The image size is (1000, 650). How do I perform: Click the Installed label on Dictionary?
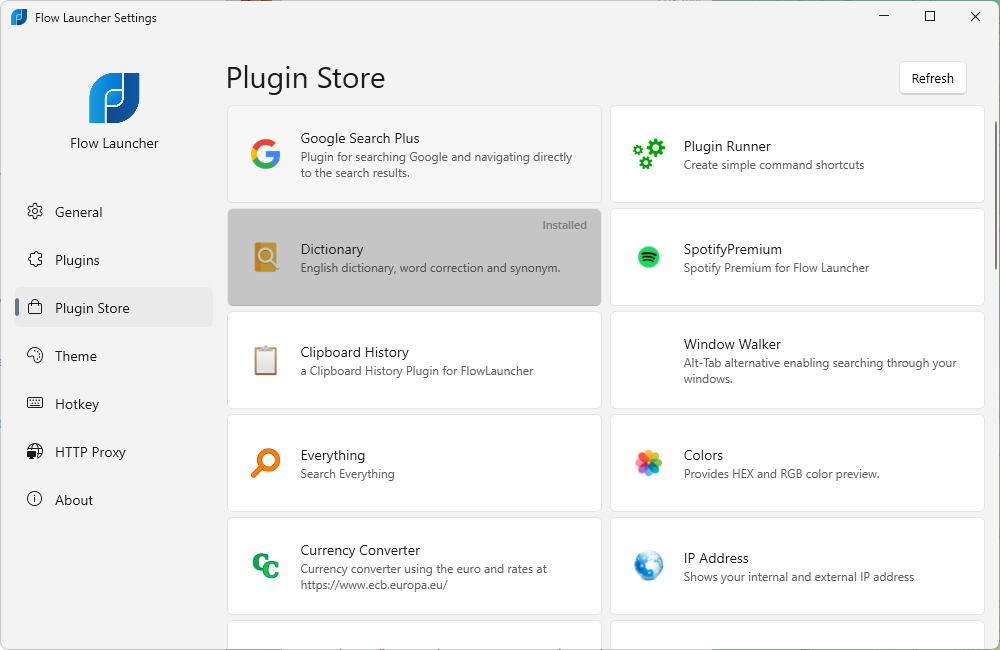coord(564,225)
